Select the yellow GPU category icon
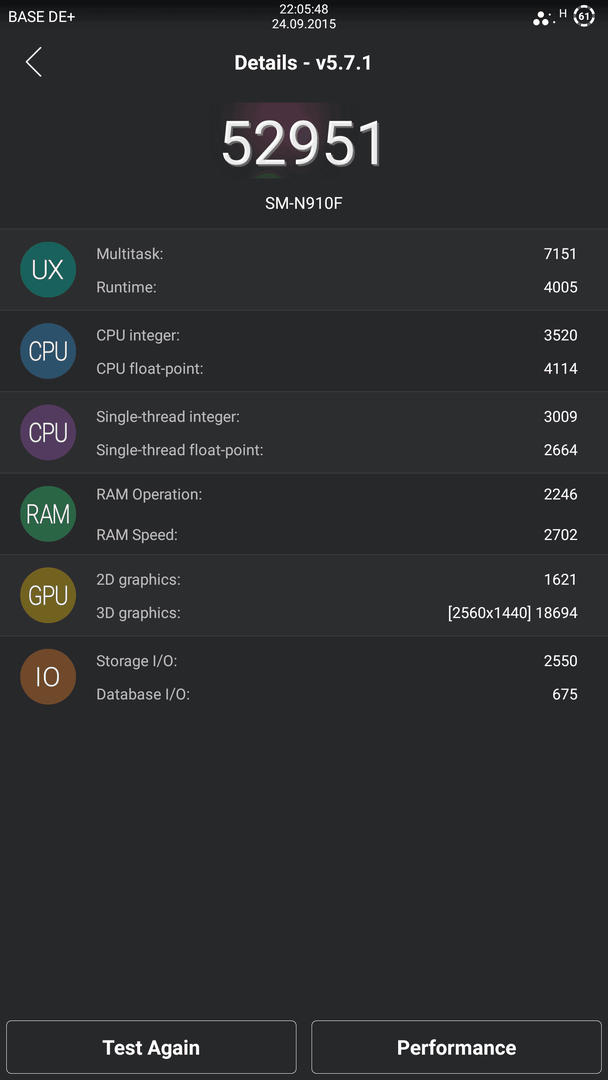The image size is (608, 1080). [x=48, y=595]
